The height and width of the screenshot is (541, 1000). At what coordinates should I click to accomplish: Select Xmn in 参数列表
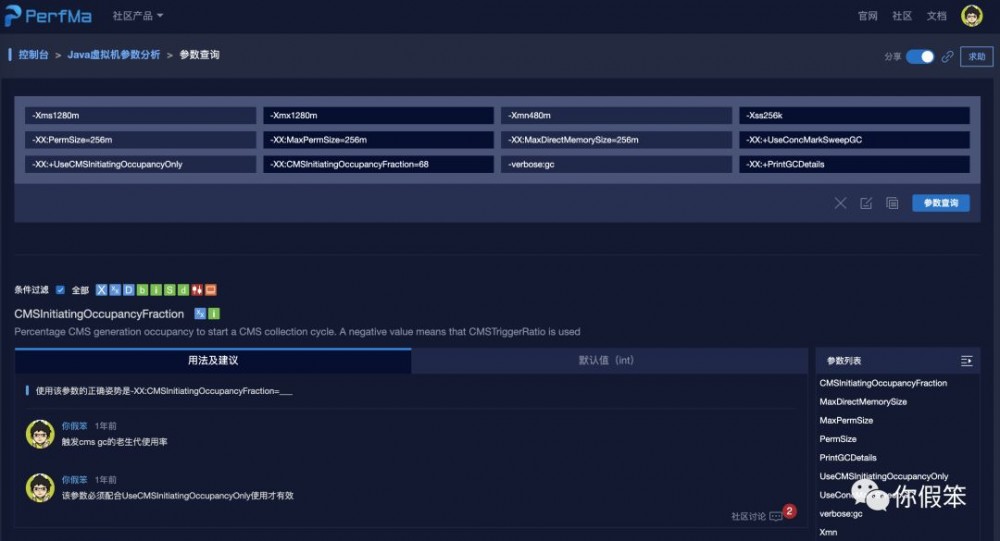[x=828, y=532]
